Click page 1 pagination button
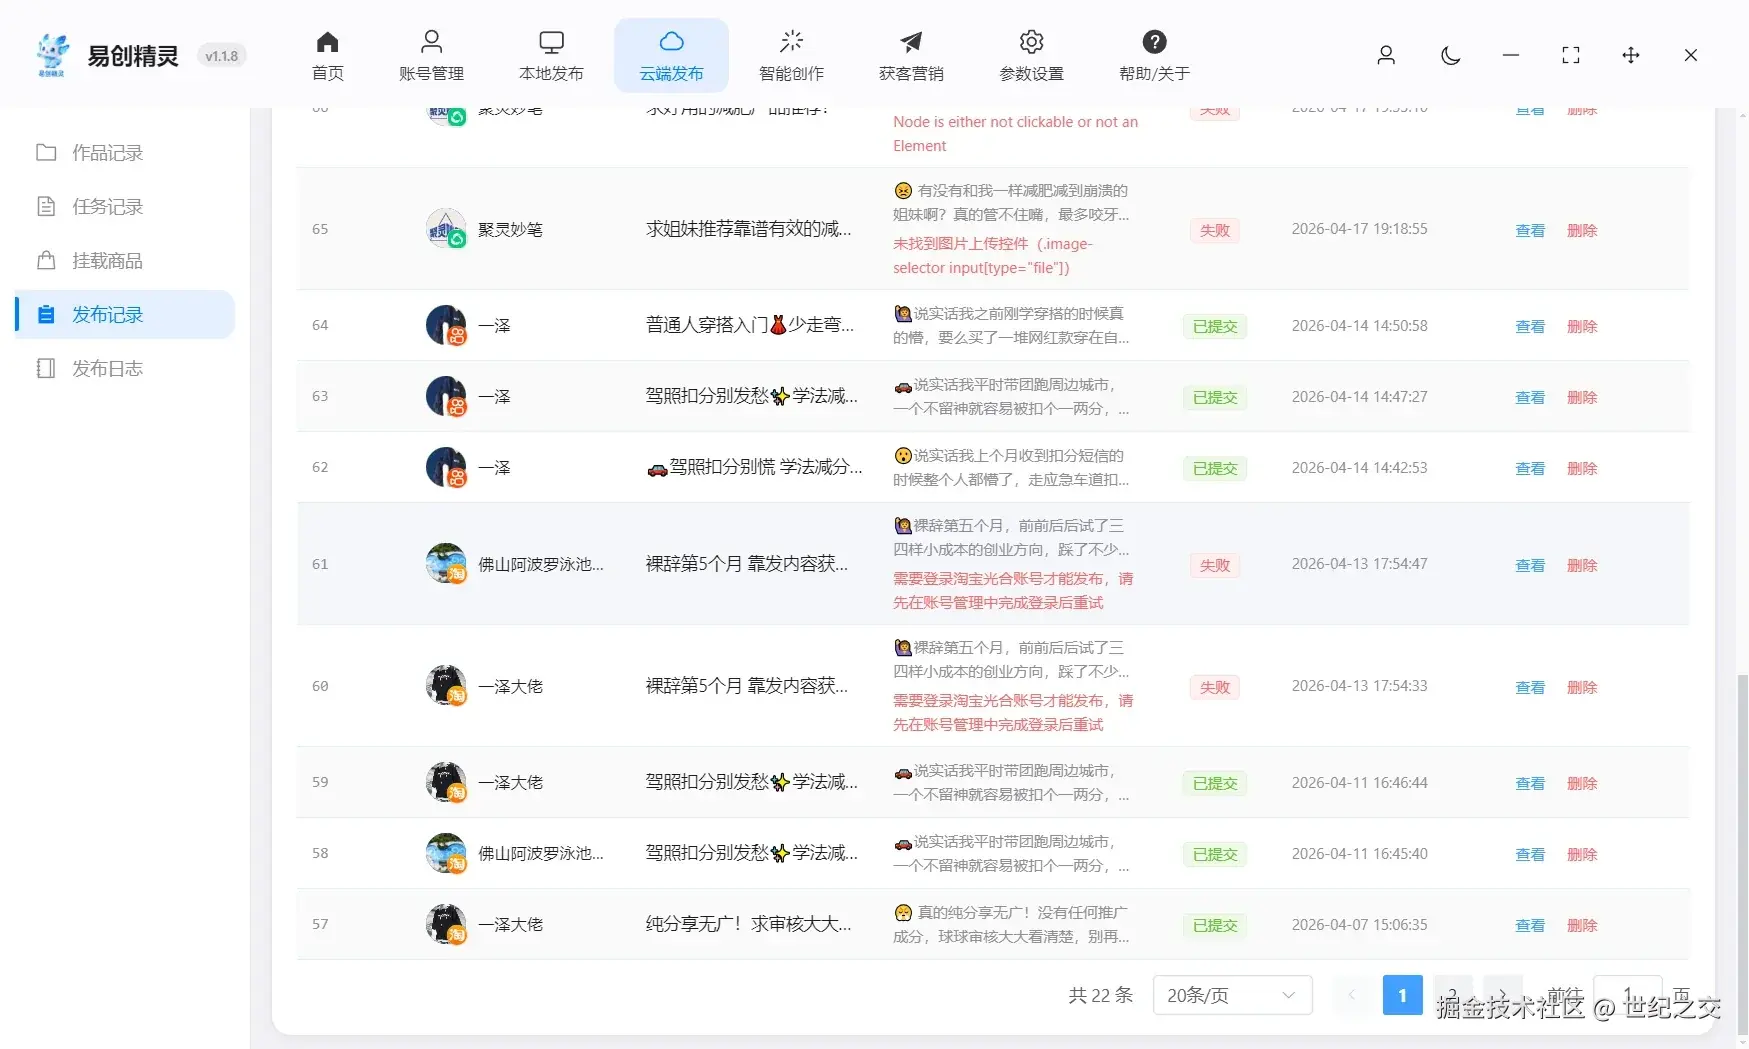 (1402, 995)
